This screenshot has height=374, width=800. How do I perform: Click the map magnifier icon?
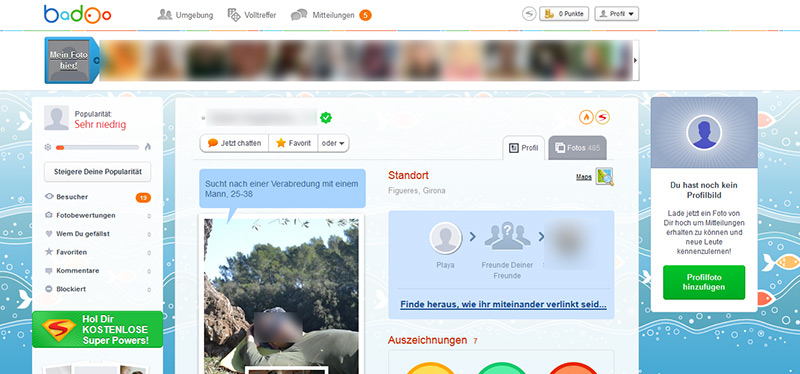(605, 177)
